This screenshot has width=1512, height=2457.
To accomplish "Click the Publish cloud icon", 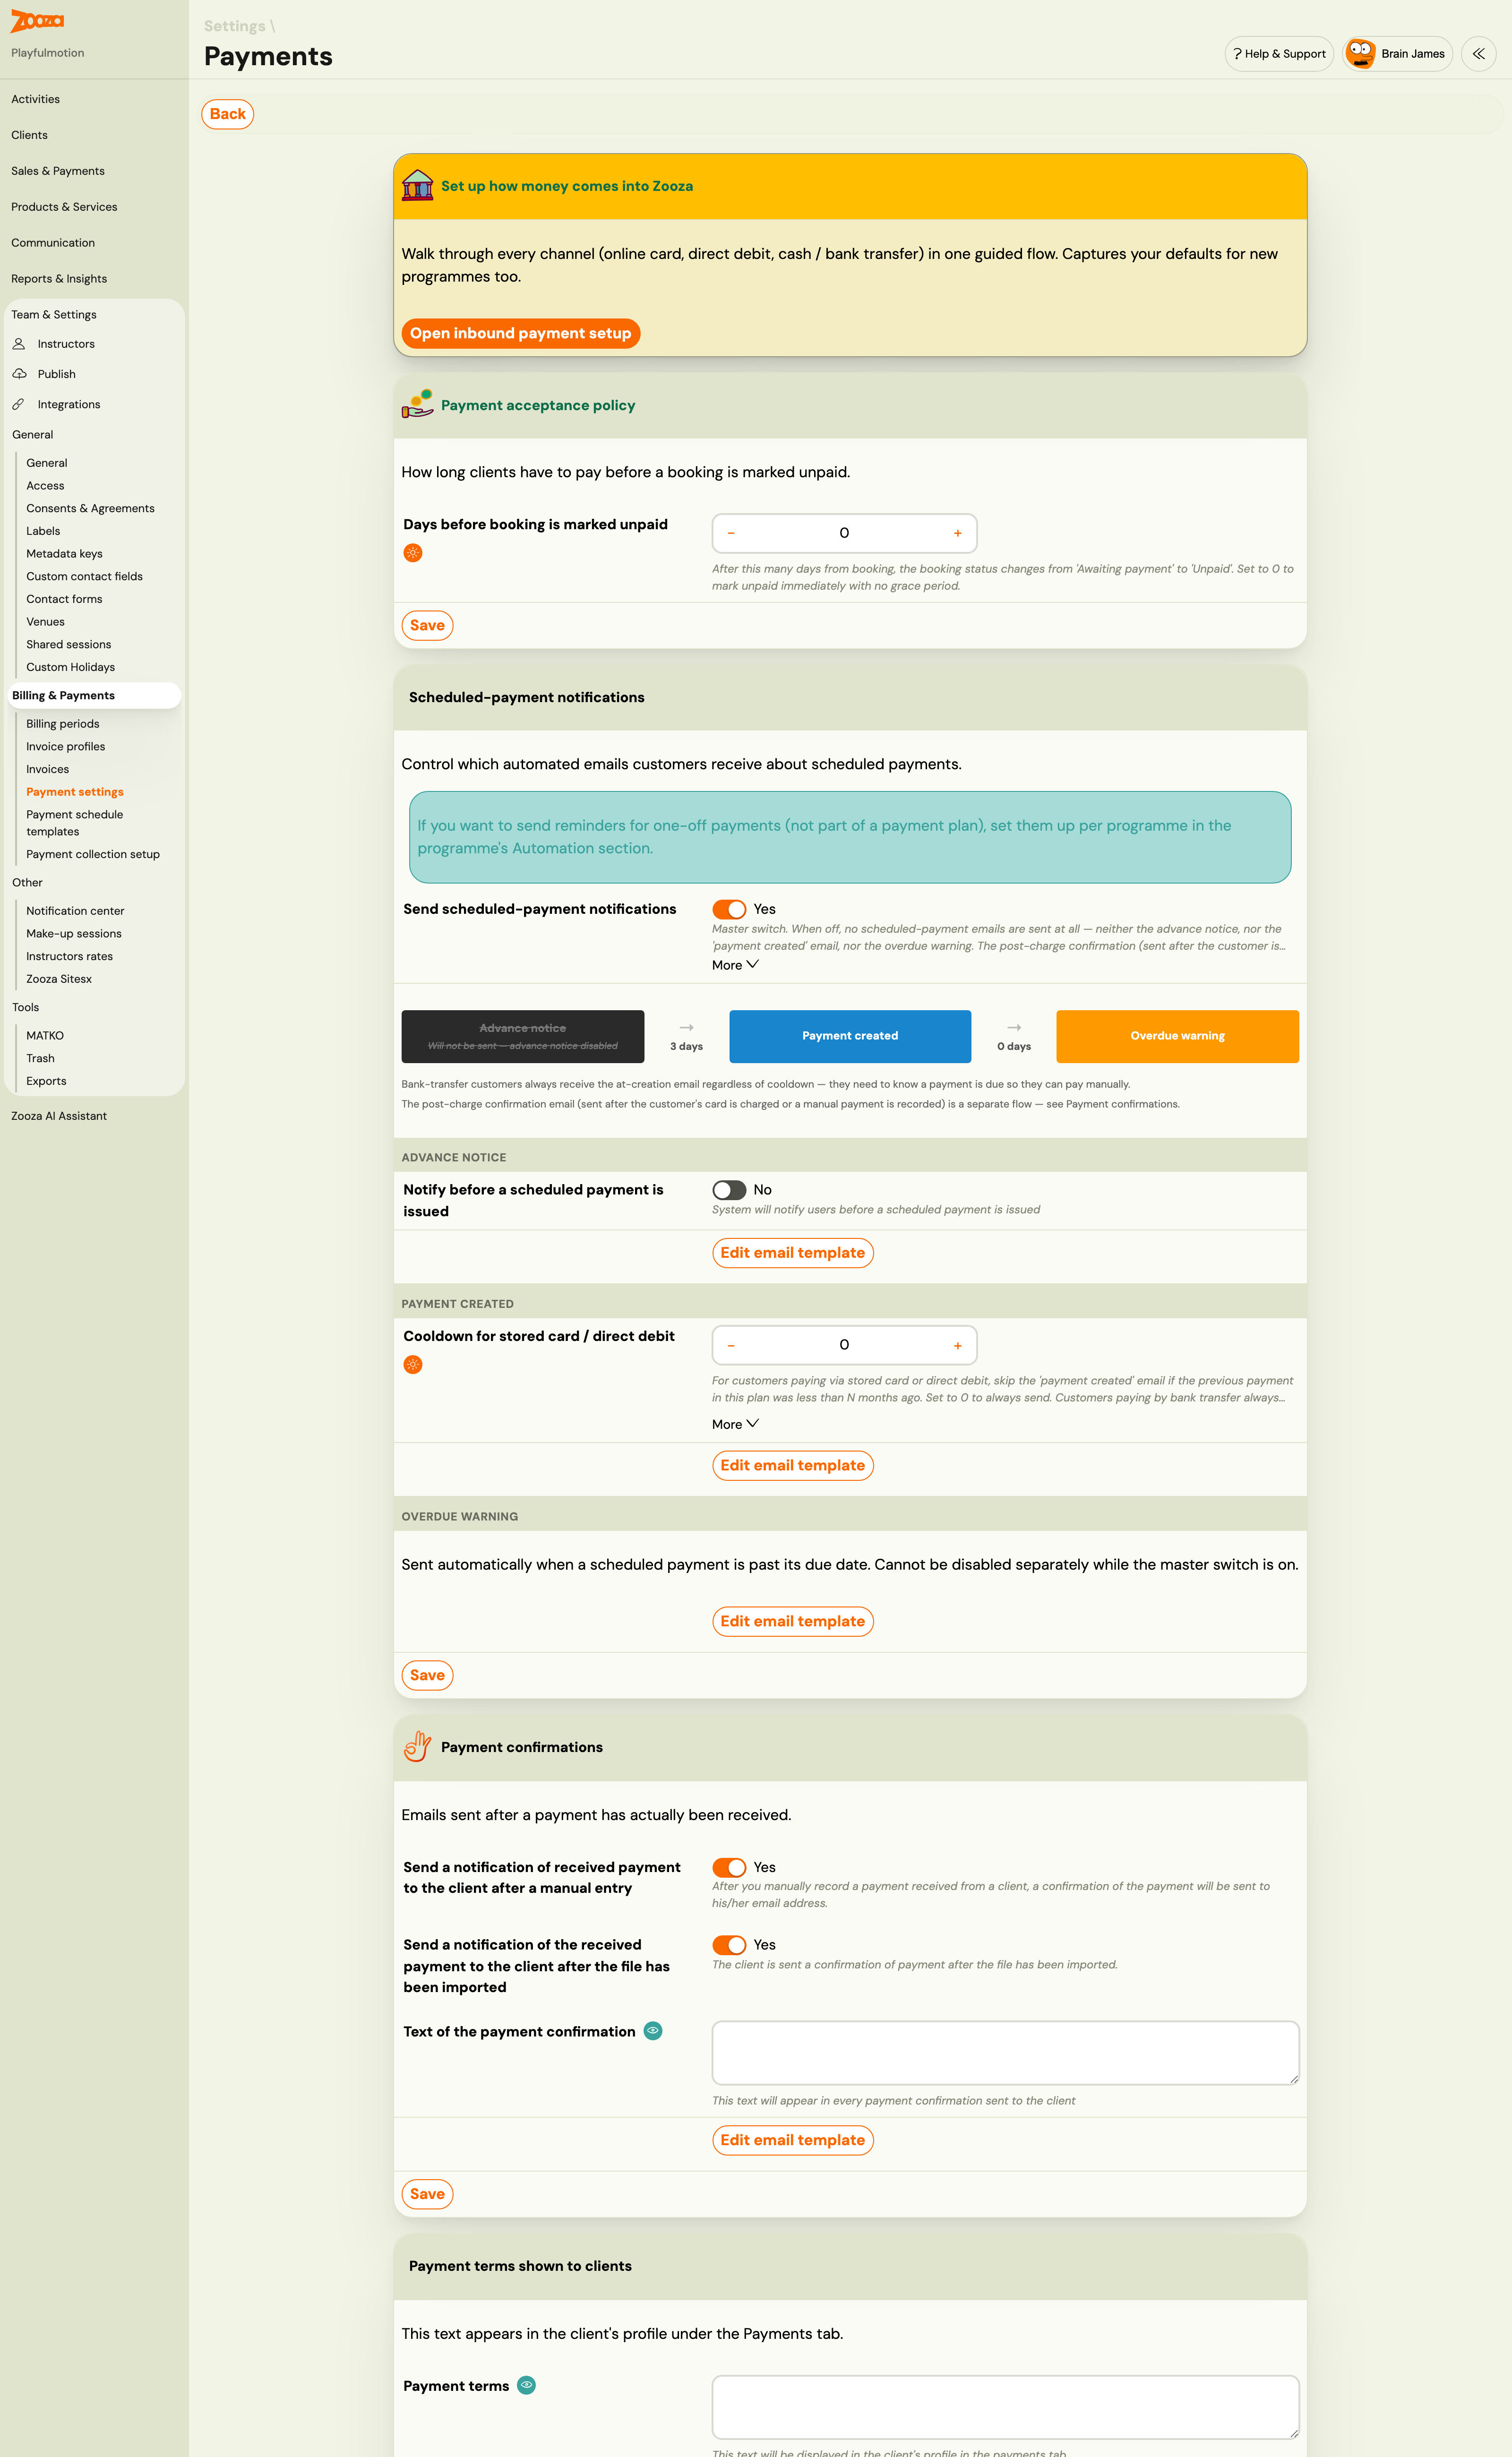I will [19, 374].
